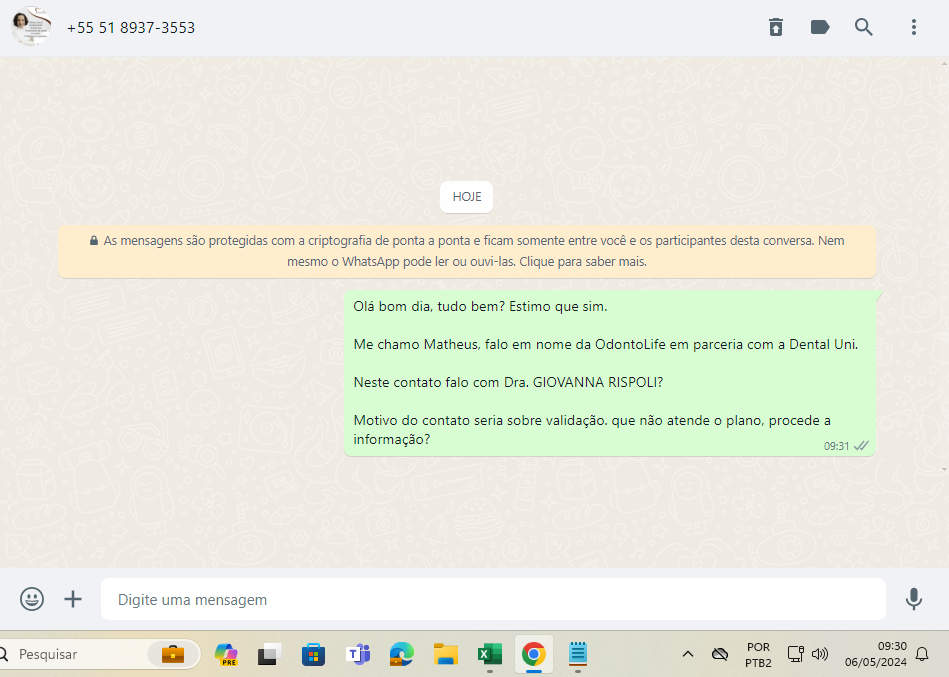The height and width of the screenshot is (677, 949).
Task: Open Microsoft Teams from the taskbar
Action: click(x=357, y=655)
